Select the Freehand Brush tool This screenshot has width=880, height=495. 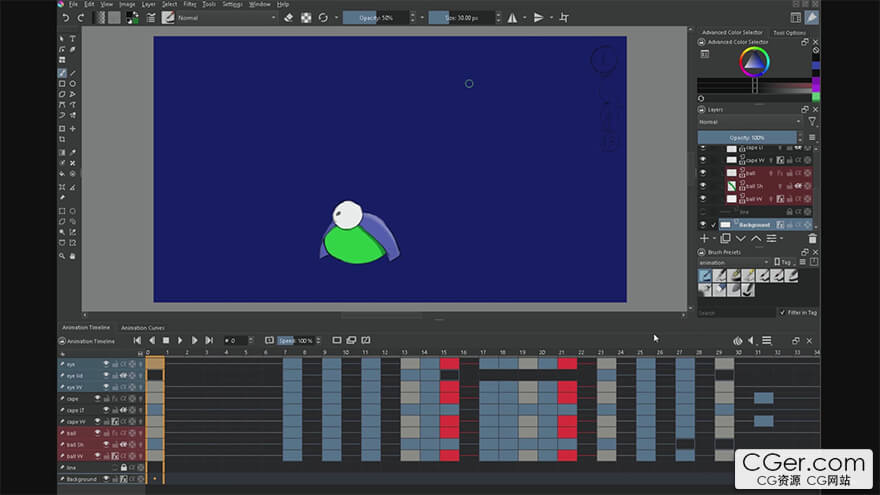[x=62, y=73]
